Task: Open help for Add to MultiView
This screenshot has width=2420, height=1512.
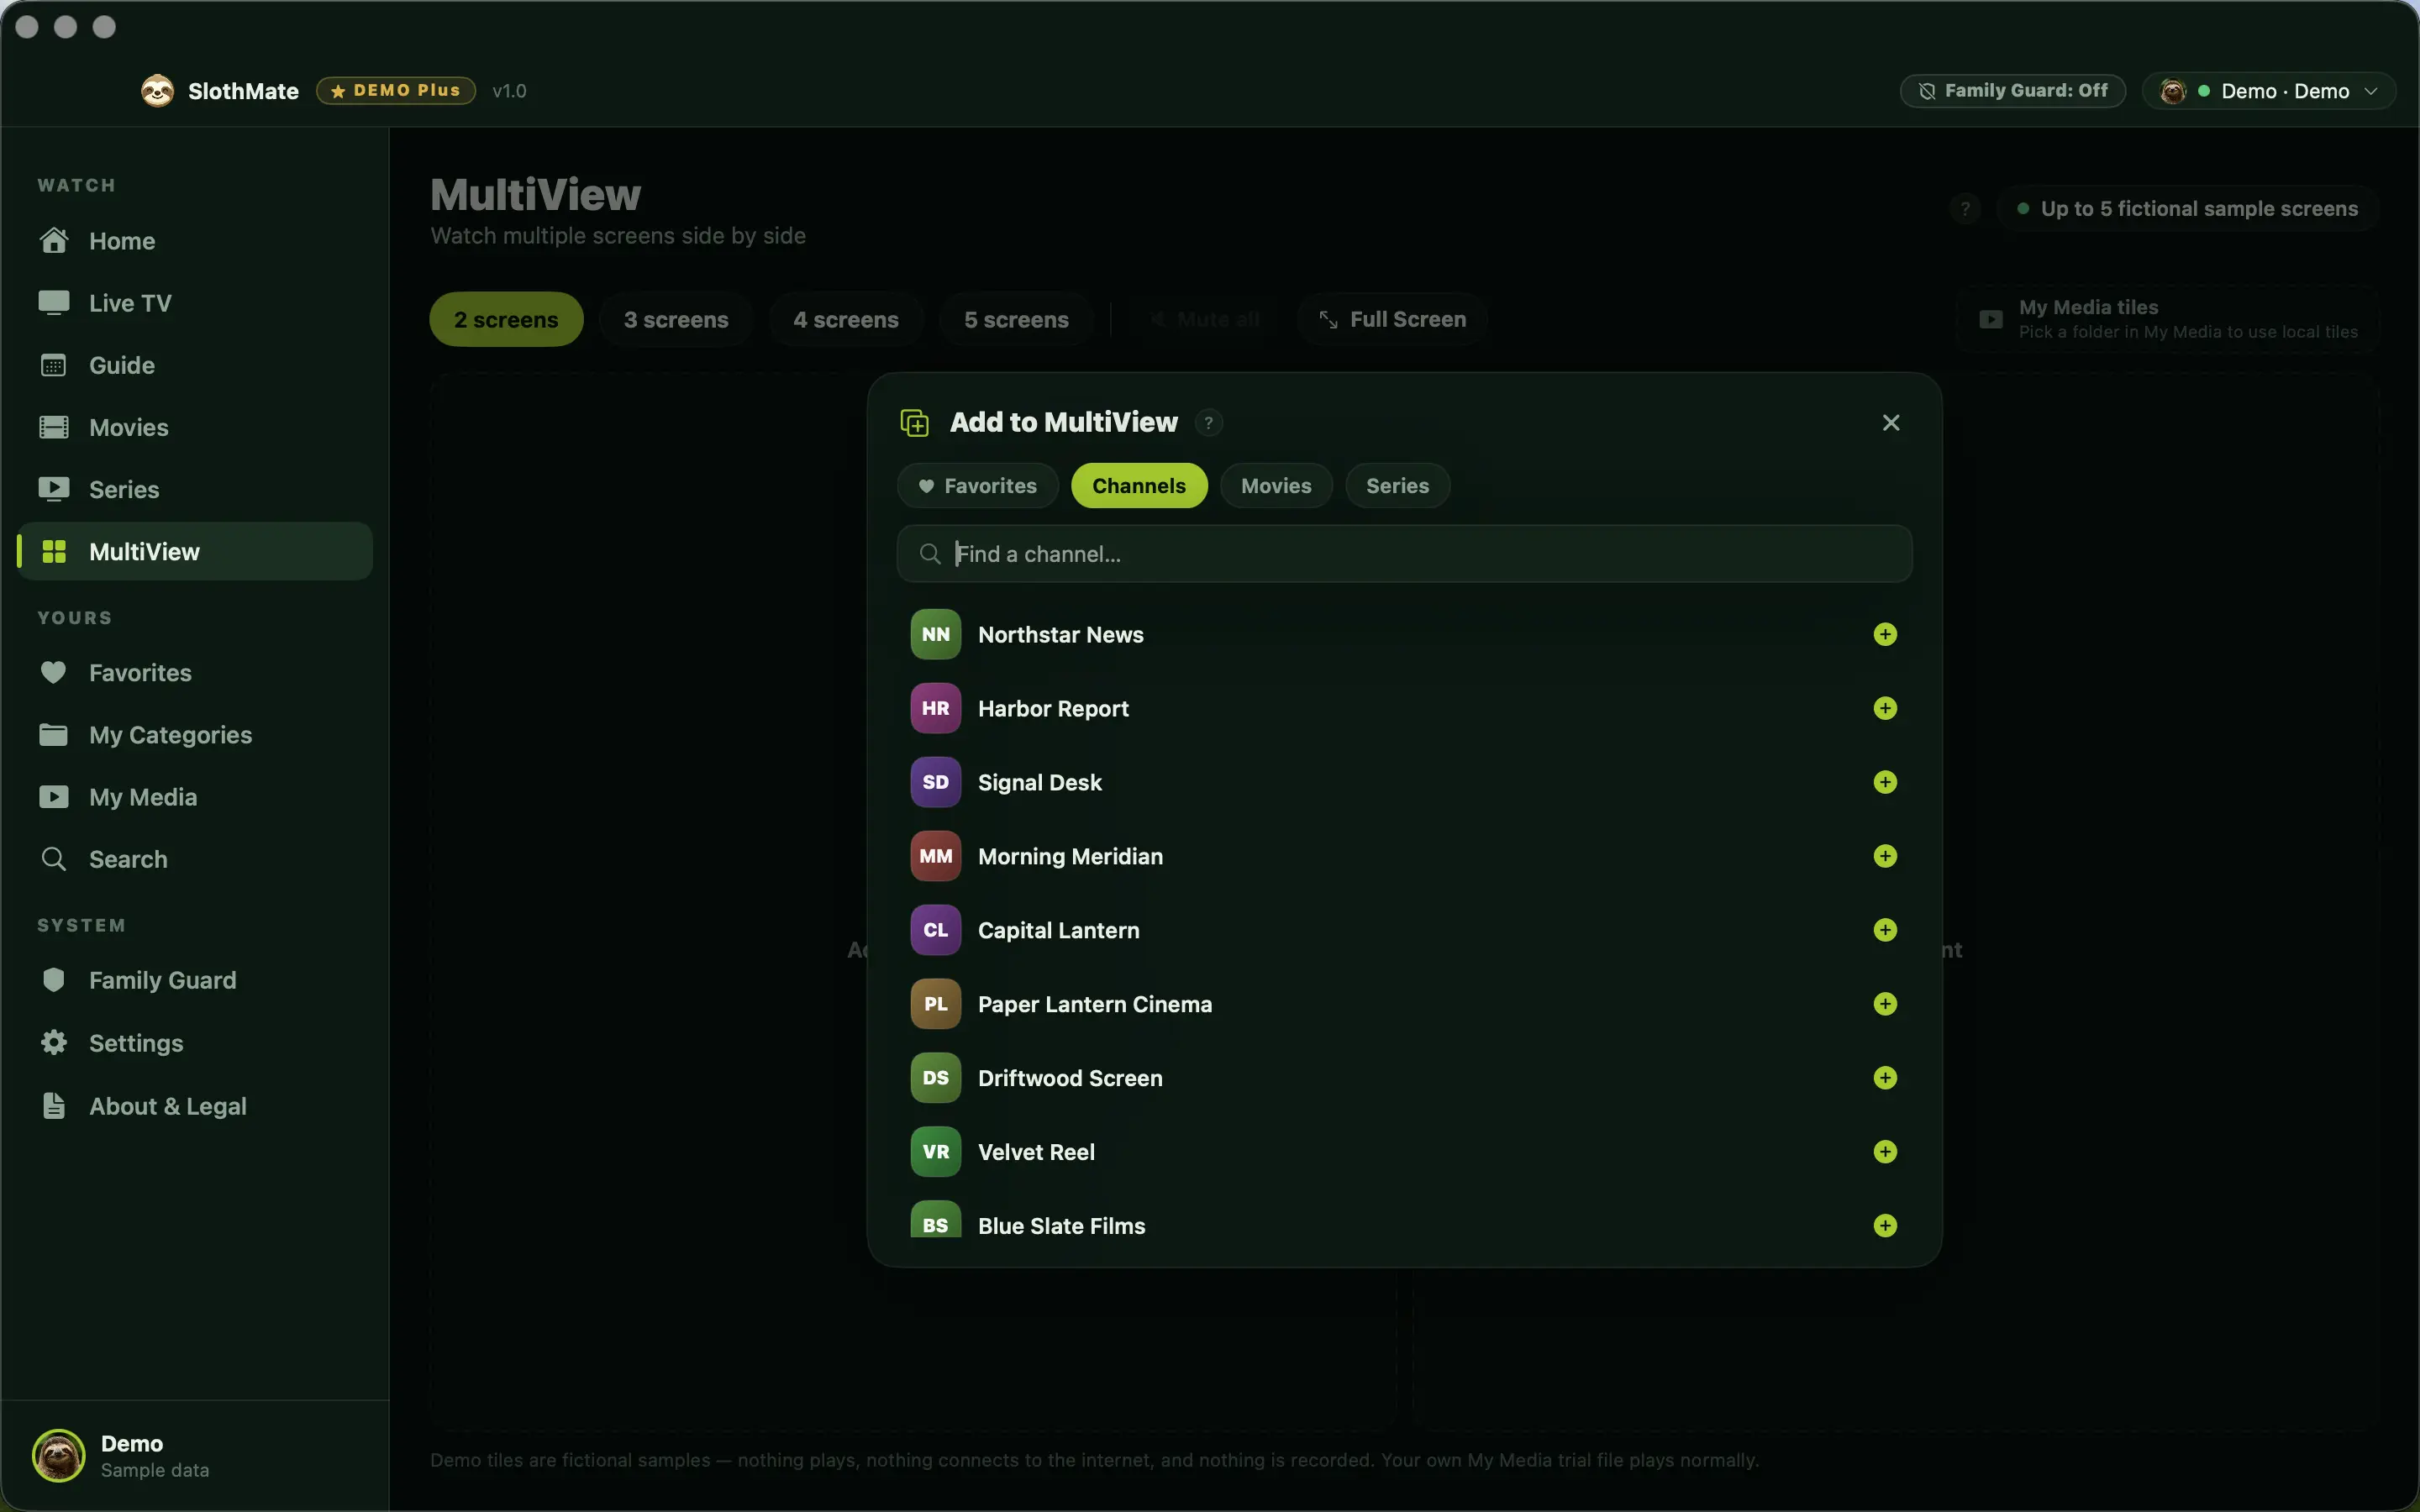Action: pyautogui.click(x=1208, y=423)
